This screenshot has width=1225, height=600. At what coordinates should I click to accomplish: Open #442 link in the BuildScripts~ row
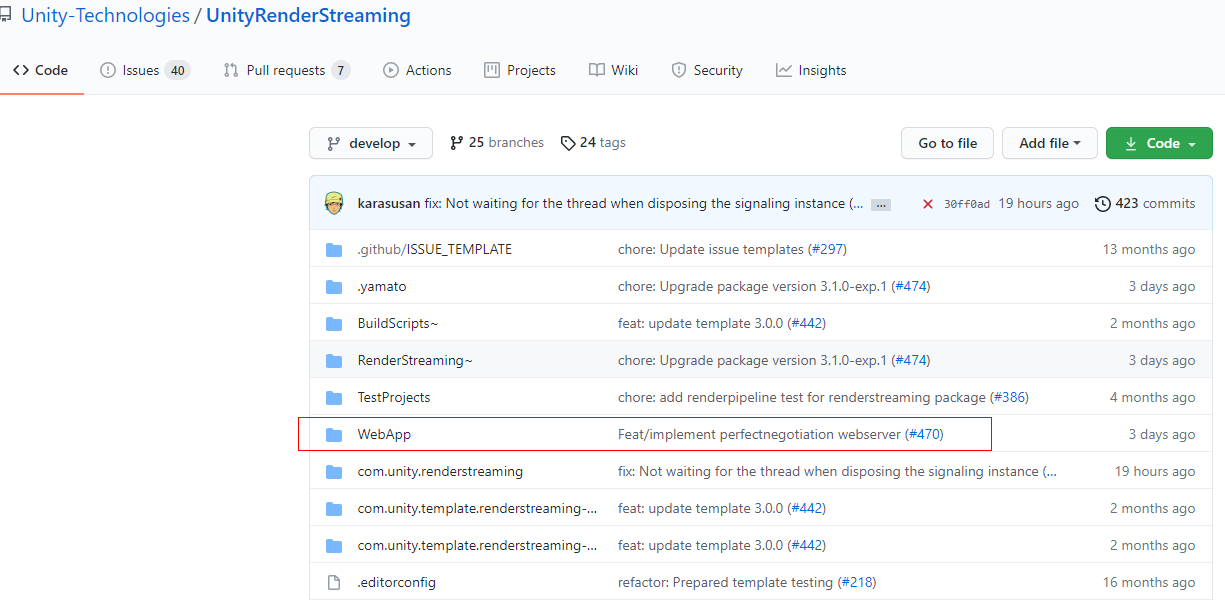coord(807,323)
